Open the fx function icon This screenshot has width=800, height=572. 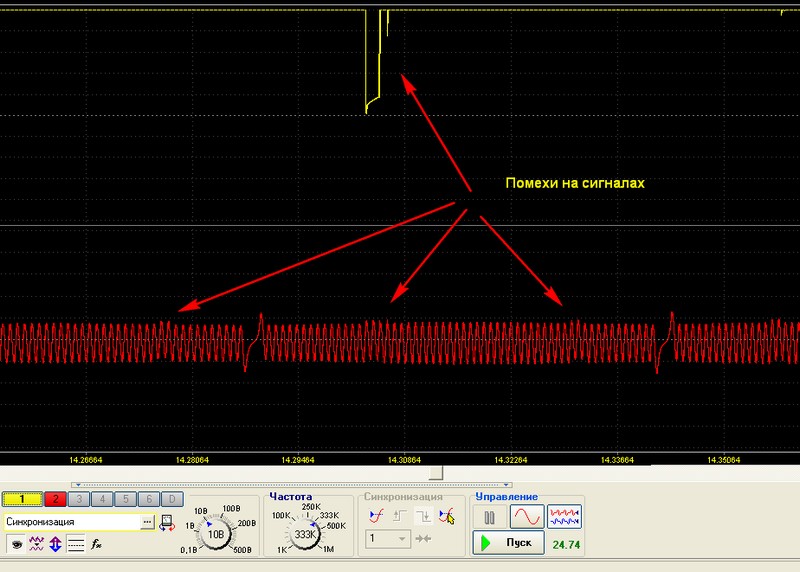pos(96,544)
